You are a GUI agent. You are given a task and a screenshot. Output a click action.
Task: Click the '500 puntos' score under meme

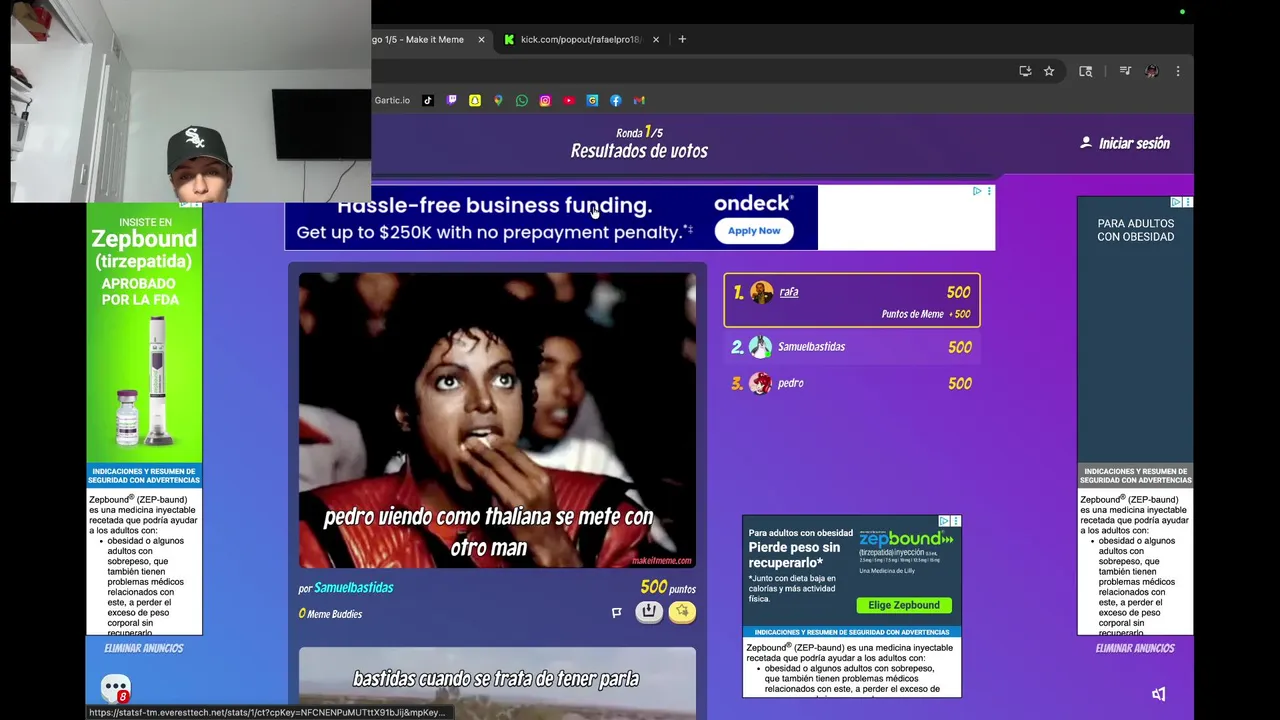(668, 588)
